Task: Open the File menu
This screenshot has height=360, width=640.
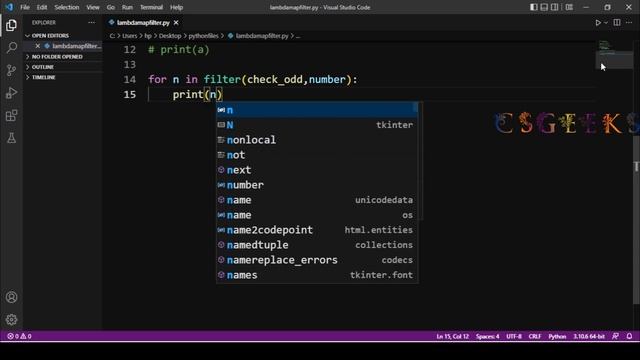Action: point(25,7)
